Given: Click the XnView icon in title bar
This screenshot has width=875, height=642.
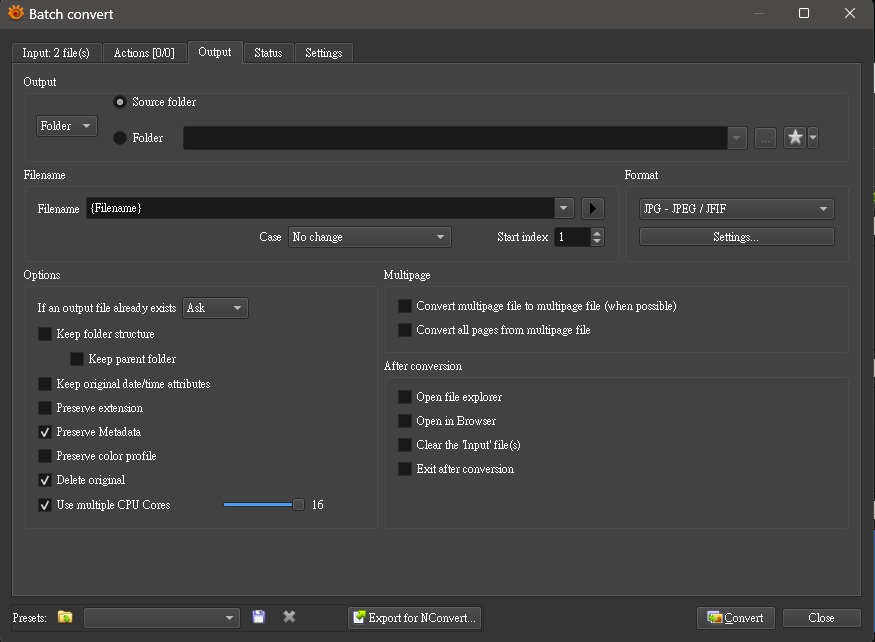Looking at the screenshot, I should pyautogui.click(x=15, y=14).
